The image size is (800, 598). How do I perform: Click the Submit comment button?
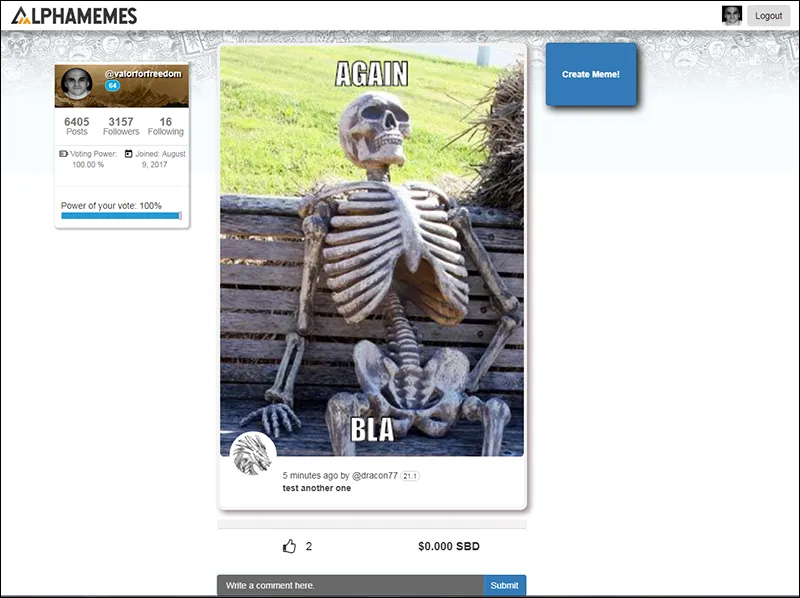(x=505, y=585)
